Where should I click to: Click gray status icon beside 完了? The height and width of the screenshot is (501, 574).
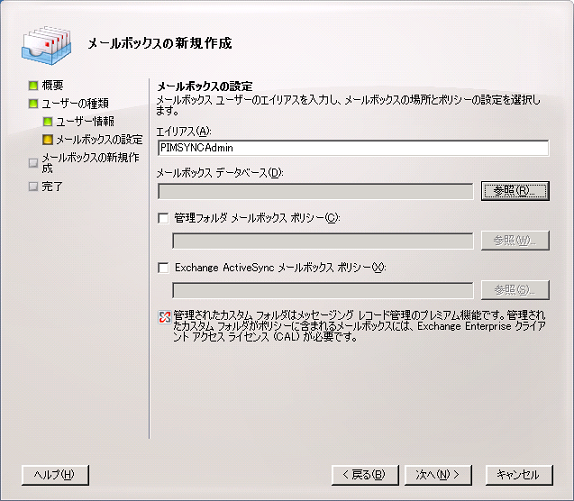click(33, 187)
